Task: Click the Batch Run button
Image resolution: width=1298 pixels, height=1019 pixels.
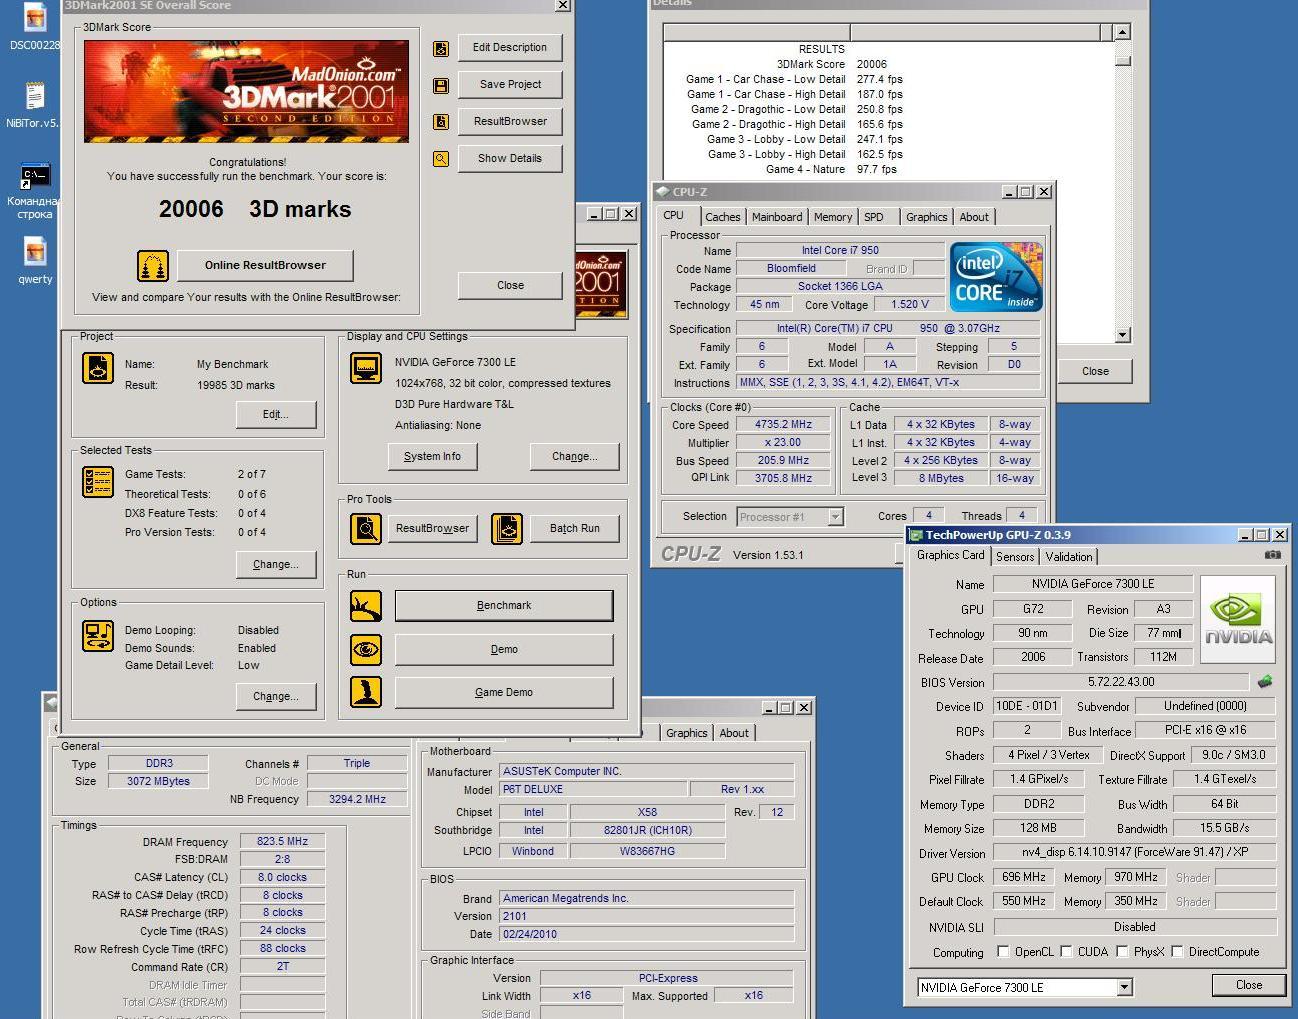Action: 575,529
